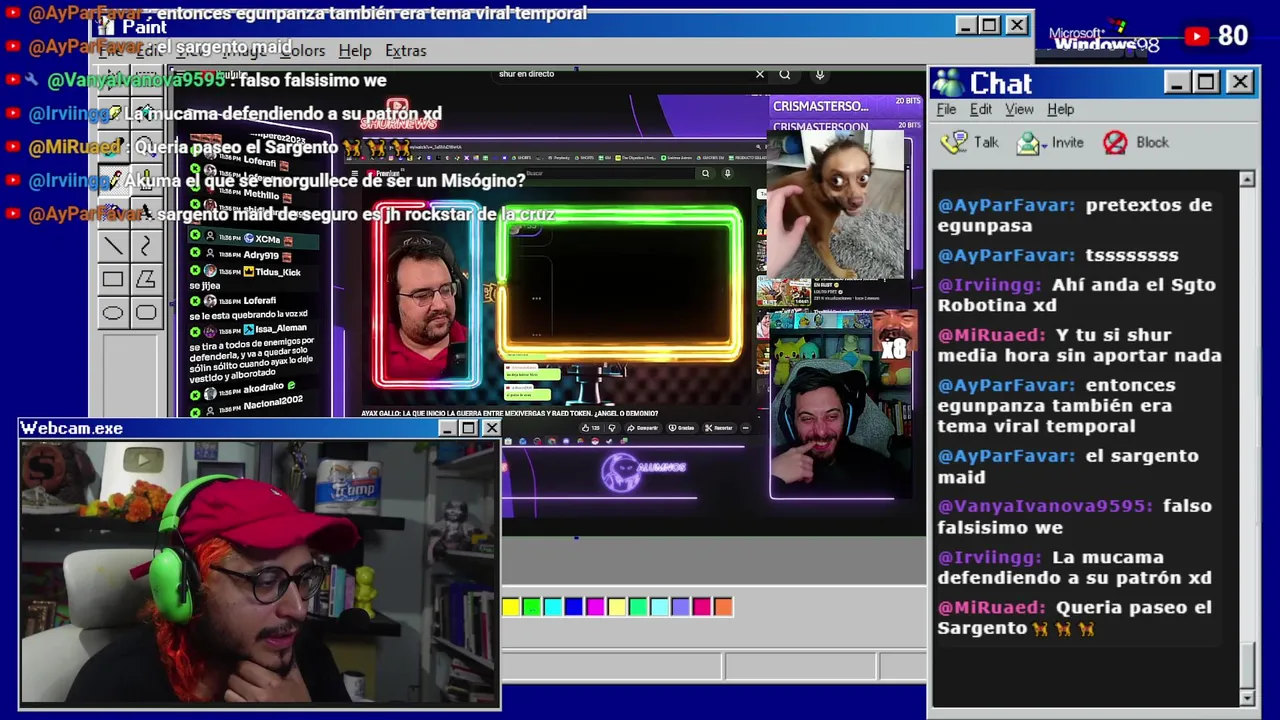Click 'Adry919' in stream chat list
This screenshot has width=1280, height=720.
tap(261, 255)
